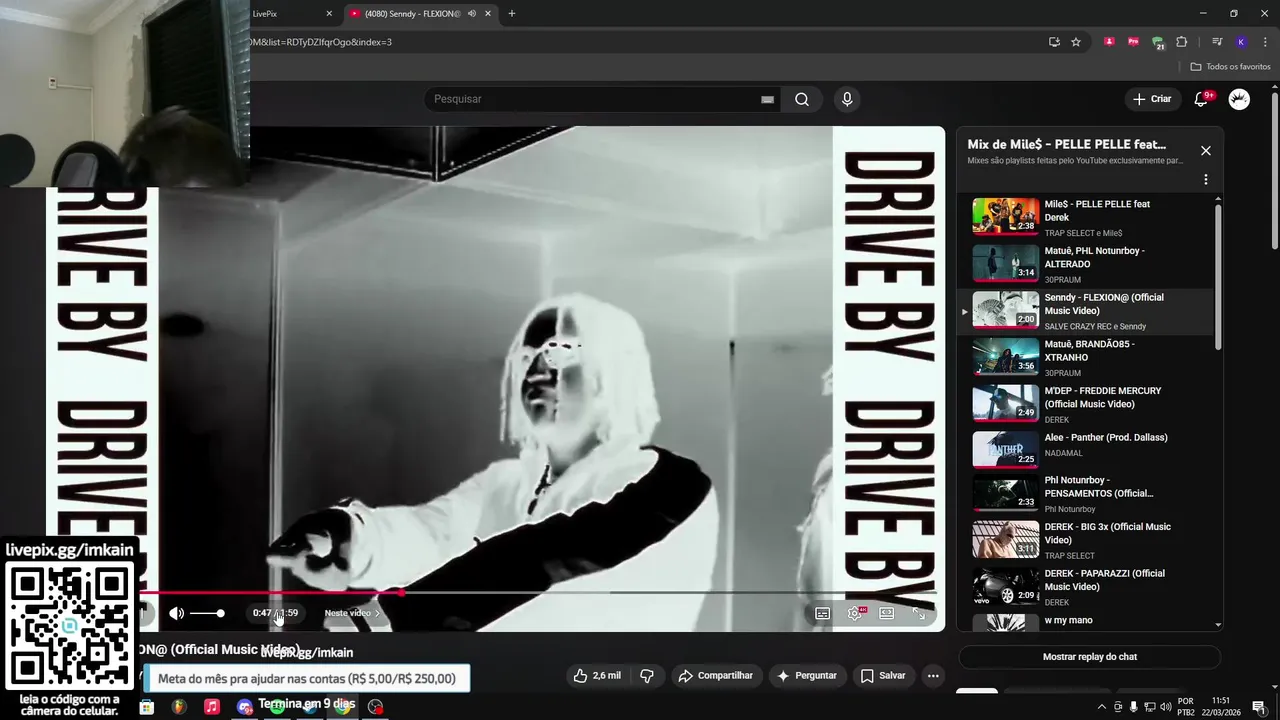The width and height of the screenshot is (1280, 720).
Task: Click the 'Perguntar' button
Action: (x=806, y=676)
